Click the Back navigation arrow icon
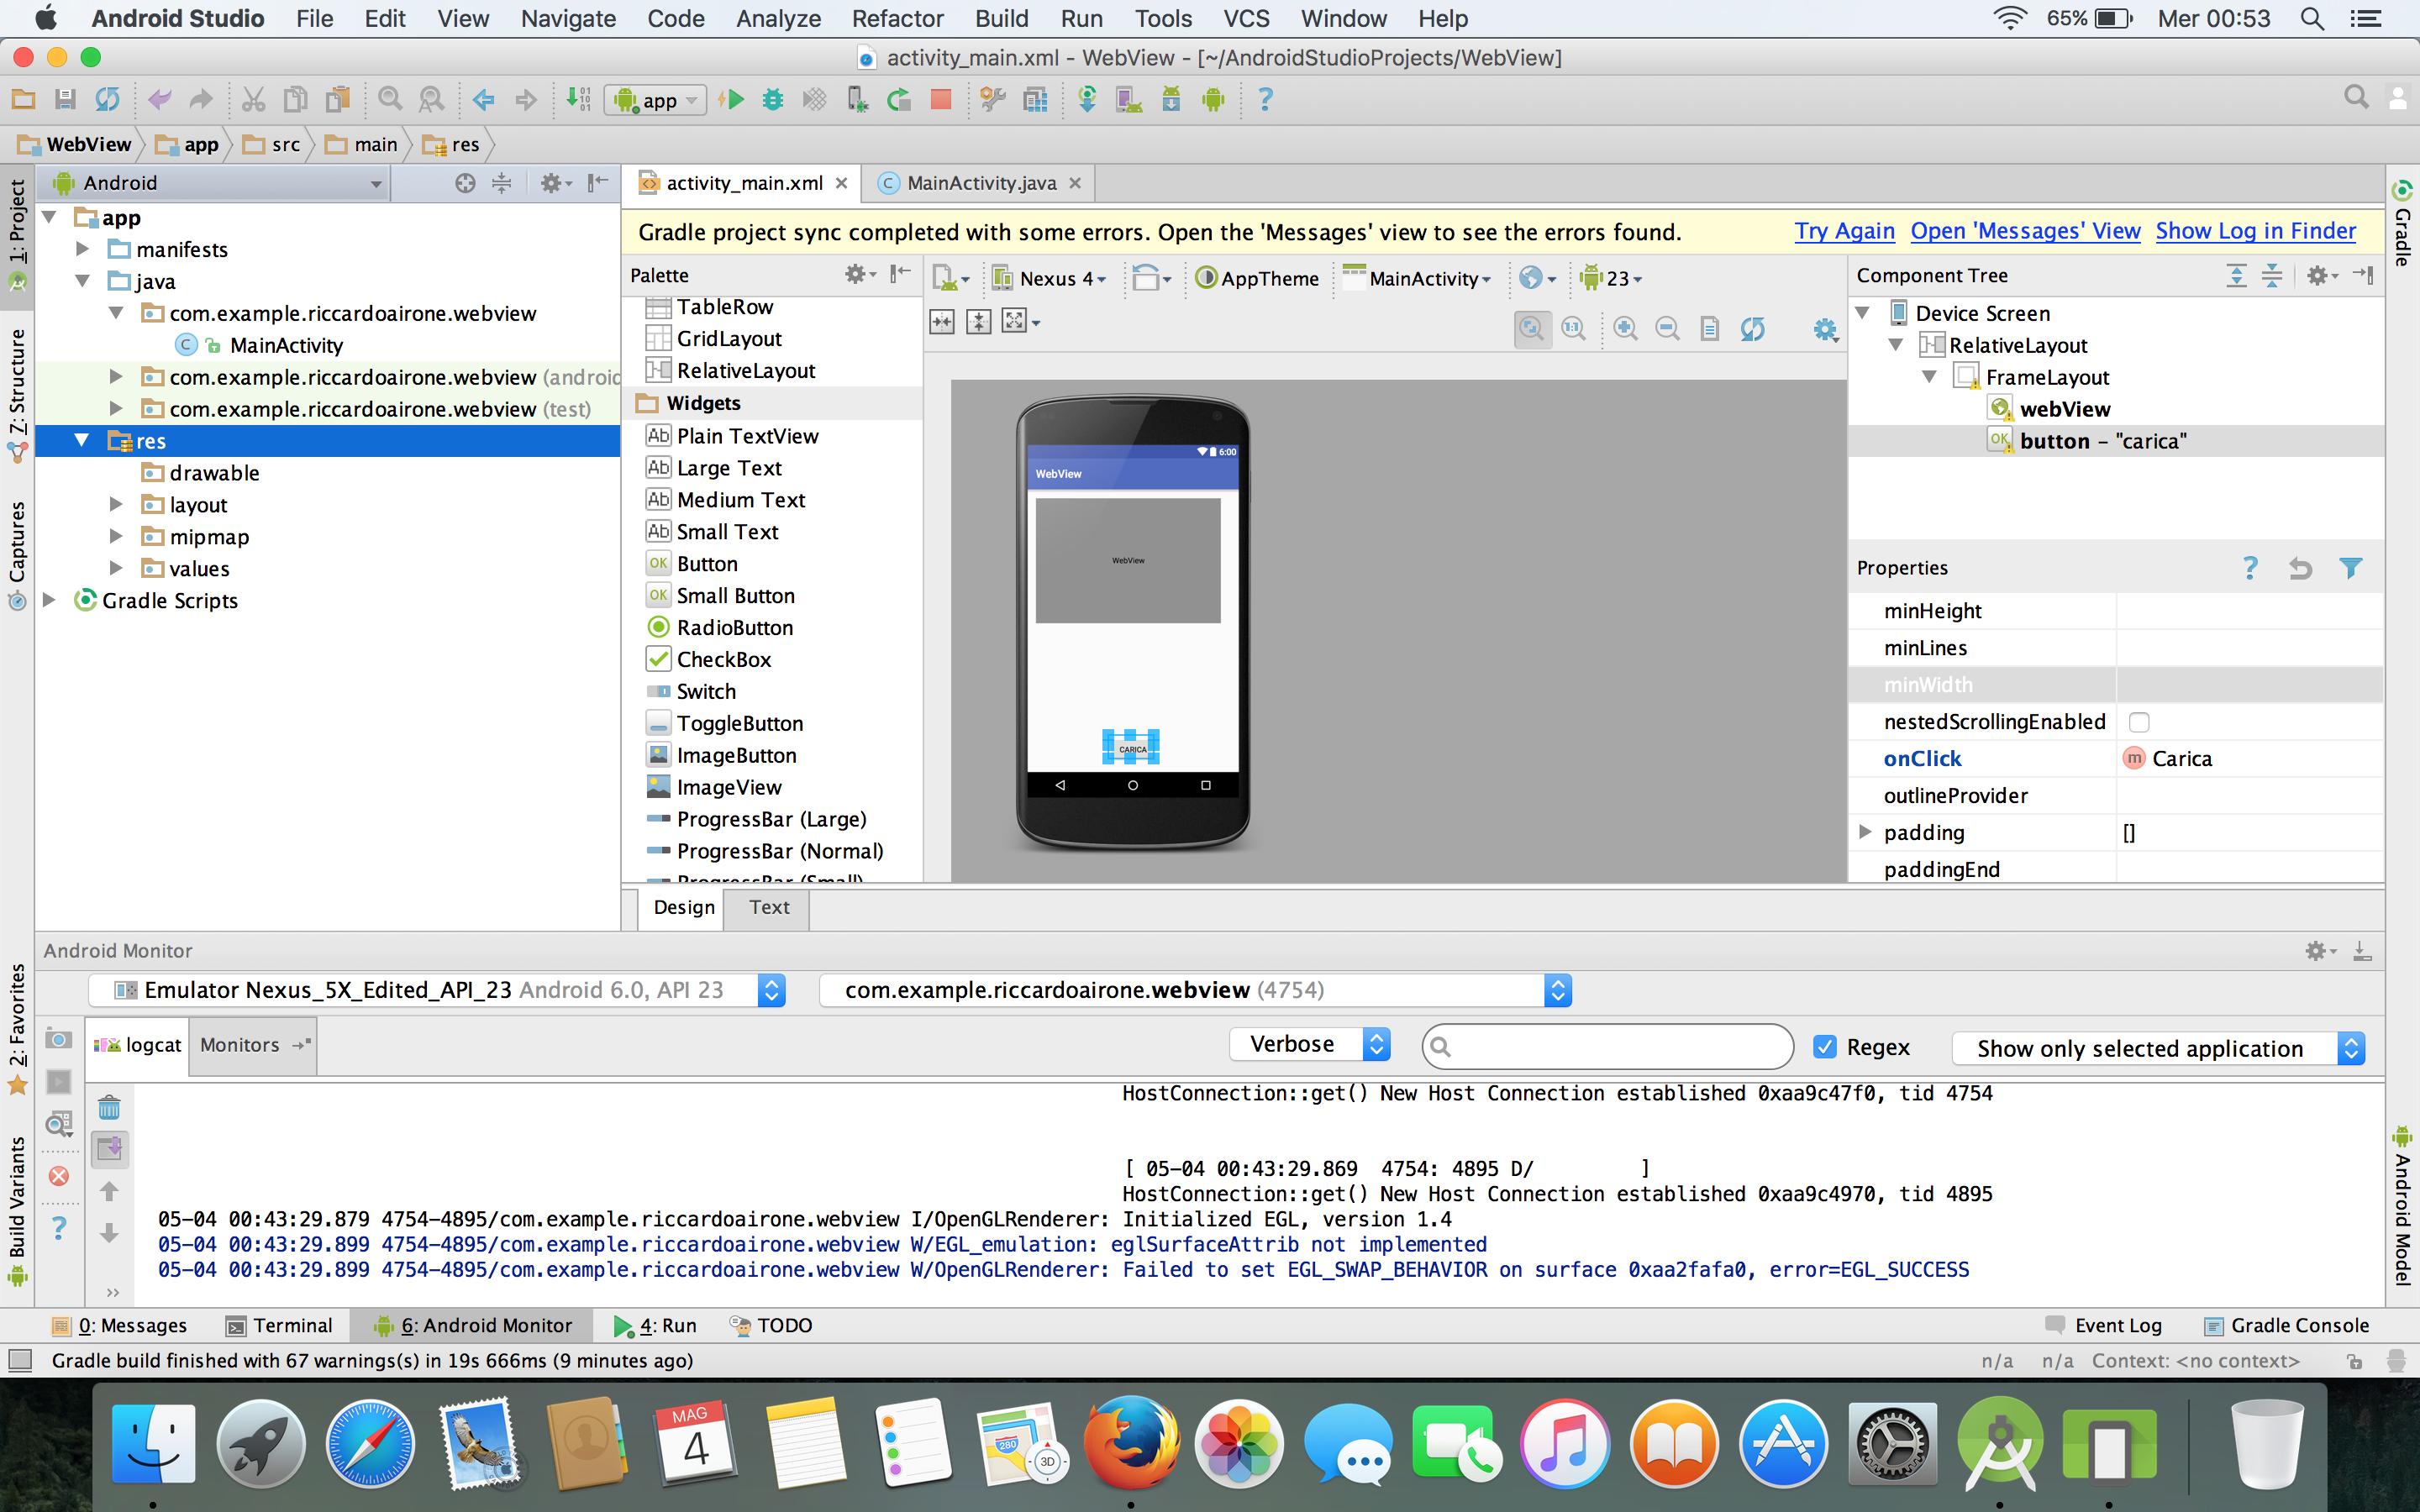The image size is (2420, 1512). (484, 99)
